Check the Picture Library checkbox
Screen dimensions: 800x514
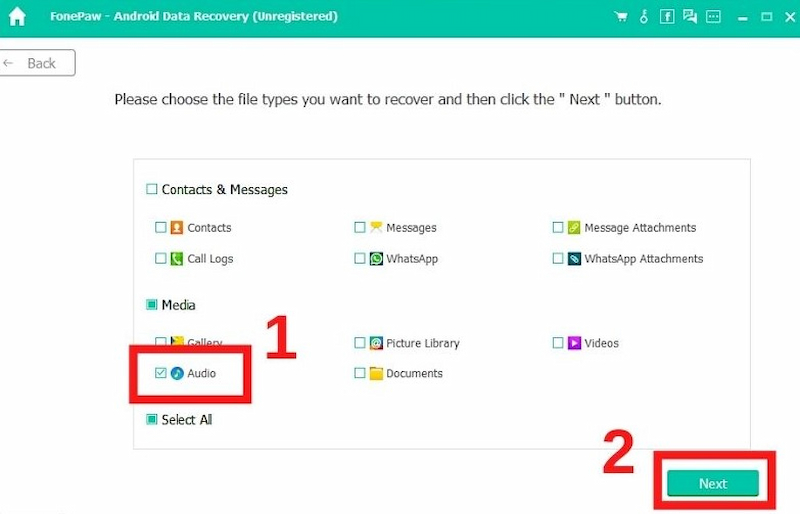point(360,342)
